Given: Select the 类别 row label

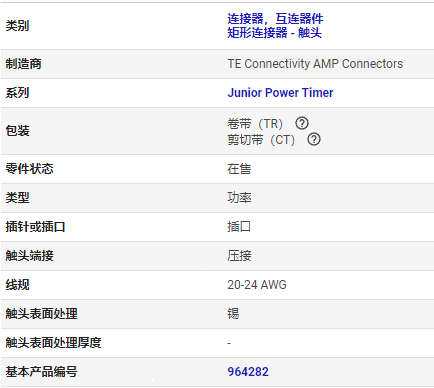Looking at the screenshot, I should (x=17, y=26).
